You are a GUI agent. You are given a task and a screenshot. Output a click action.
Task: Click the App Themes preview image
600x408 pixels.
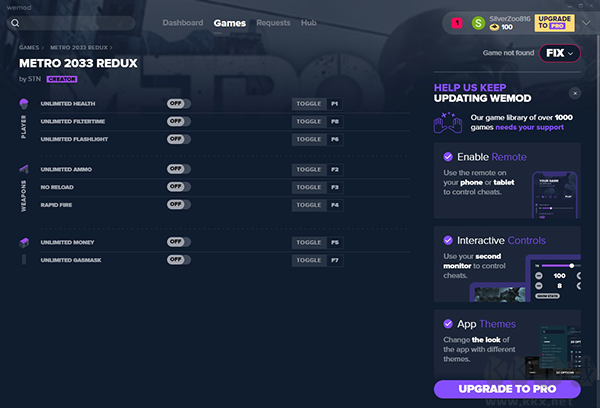[553, 351]
